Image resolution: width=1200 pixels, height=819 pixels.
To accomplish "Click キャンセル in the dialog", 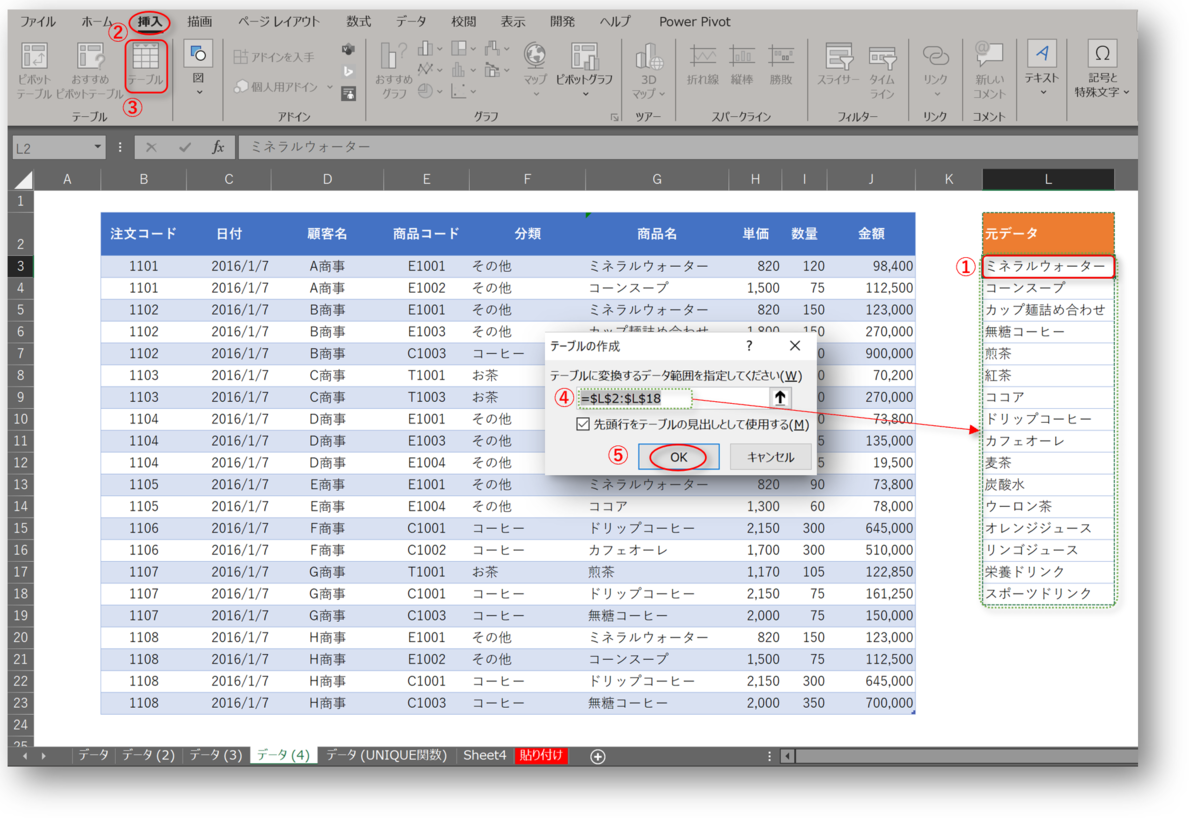I will tap(770, 457).
